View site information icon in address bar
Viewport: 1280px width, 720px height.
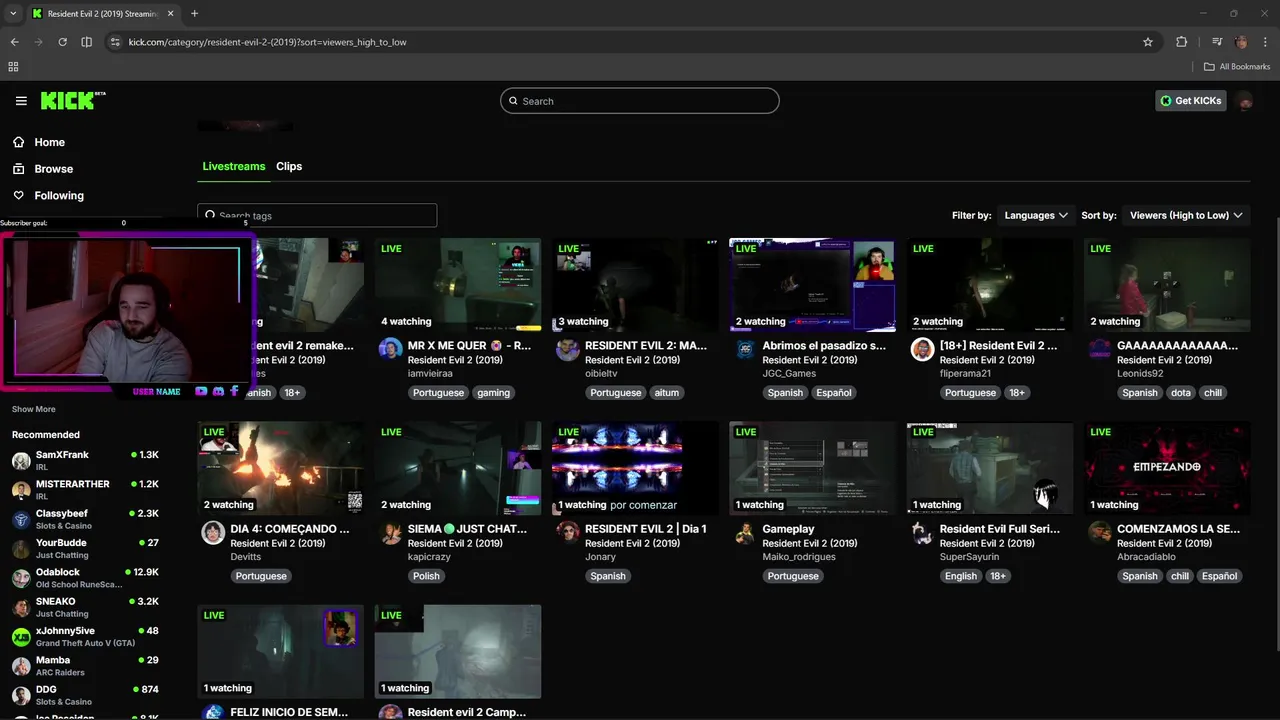[114, 42]
